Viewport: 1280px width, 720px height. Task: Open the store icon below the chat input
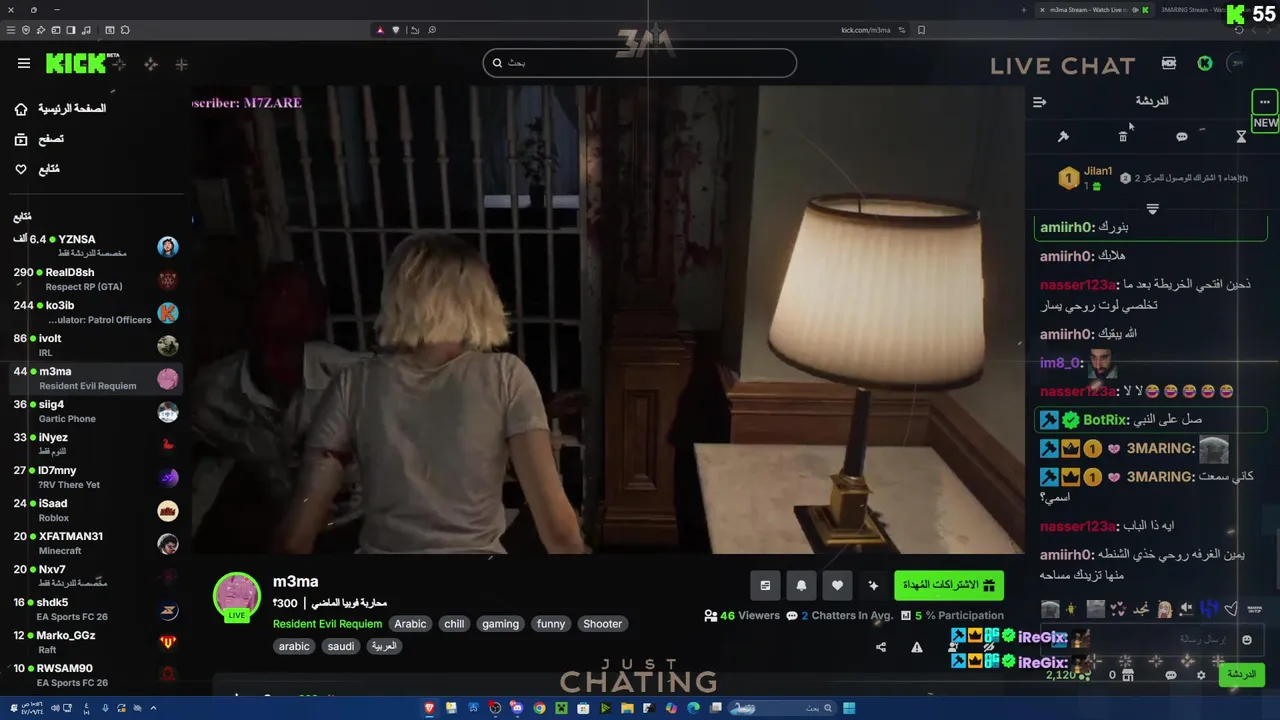point(1129,675)
